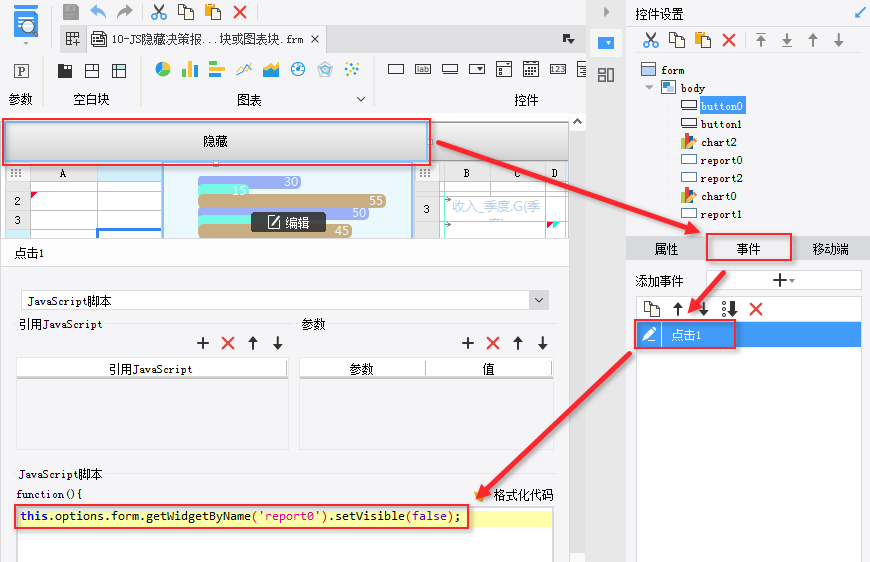The image size is (870, 562).
Task: Redo the last action
Action: pos(125,12)
